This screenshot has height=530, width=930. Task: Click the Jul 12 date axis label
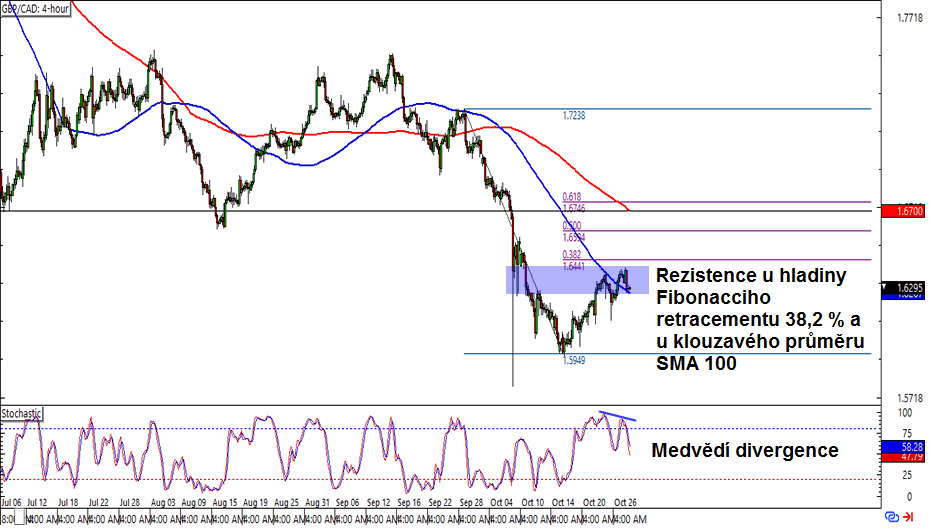(37, 502)
